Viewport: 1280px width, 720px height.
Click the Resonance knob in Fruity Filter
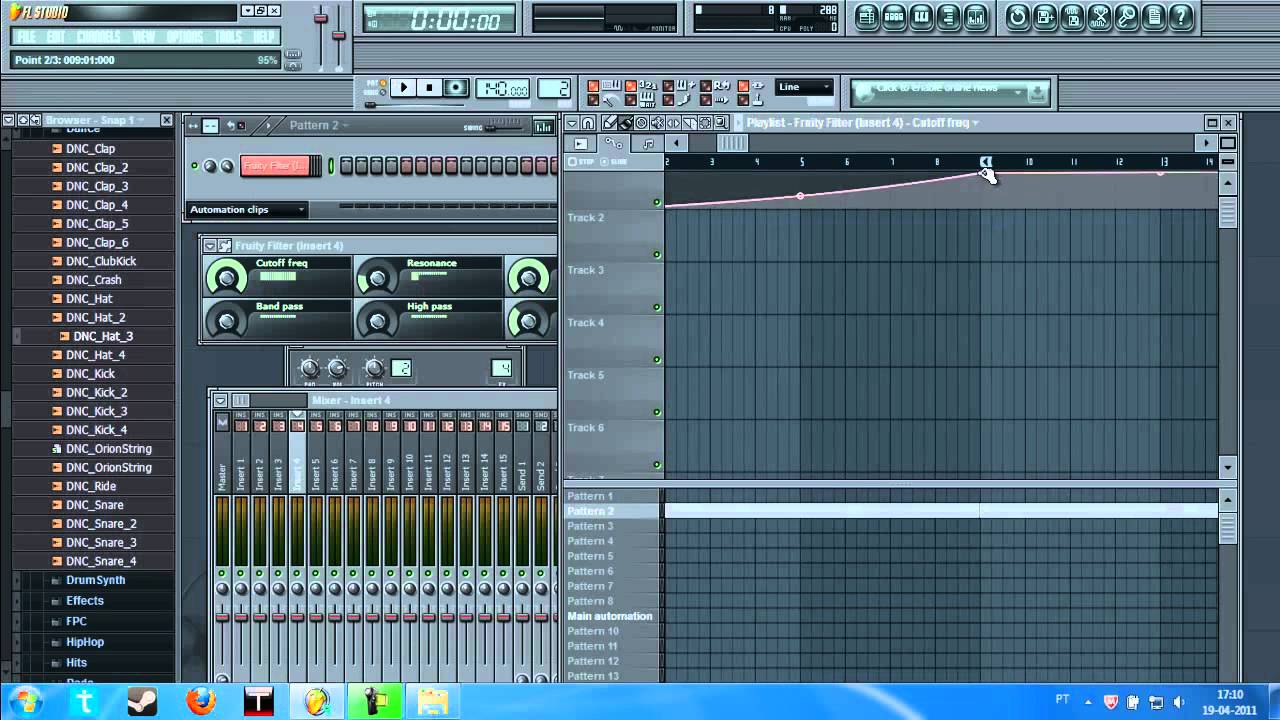[378, 277]
